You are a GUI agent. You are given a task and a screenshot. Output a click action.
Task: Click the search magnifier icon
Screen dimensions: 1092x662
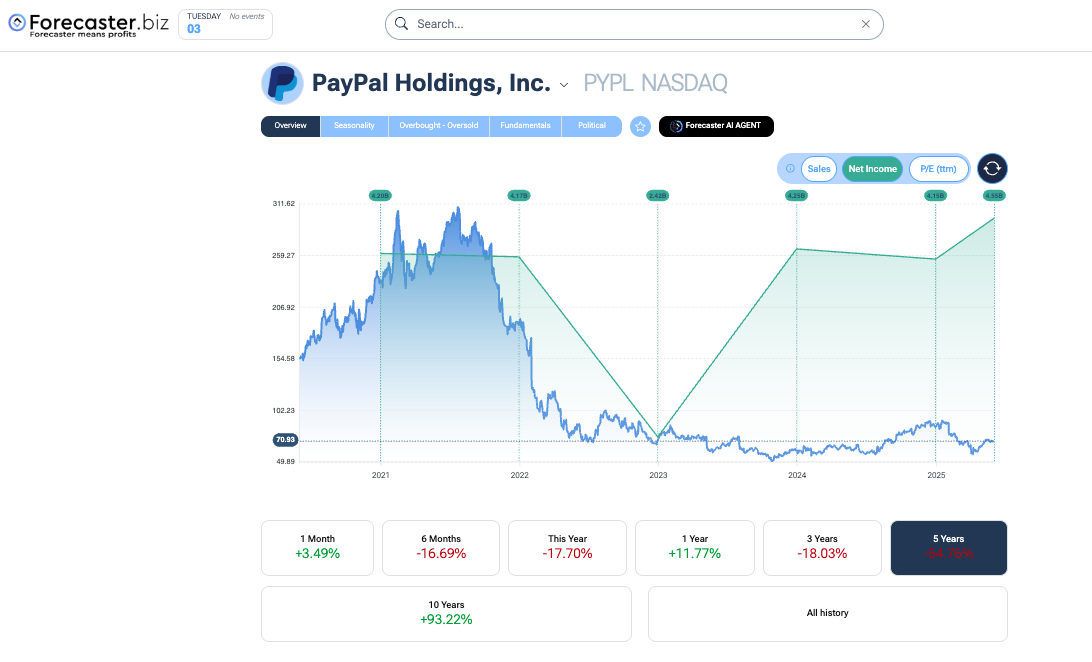(401, 24)
